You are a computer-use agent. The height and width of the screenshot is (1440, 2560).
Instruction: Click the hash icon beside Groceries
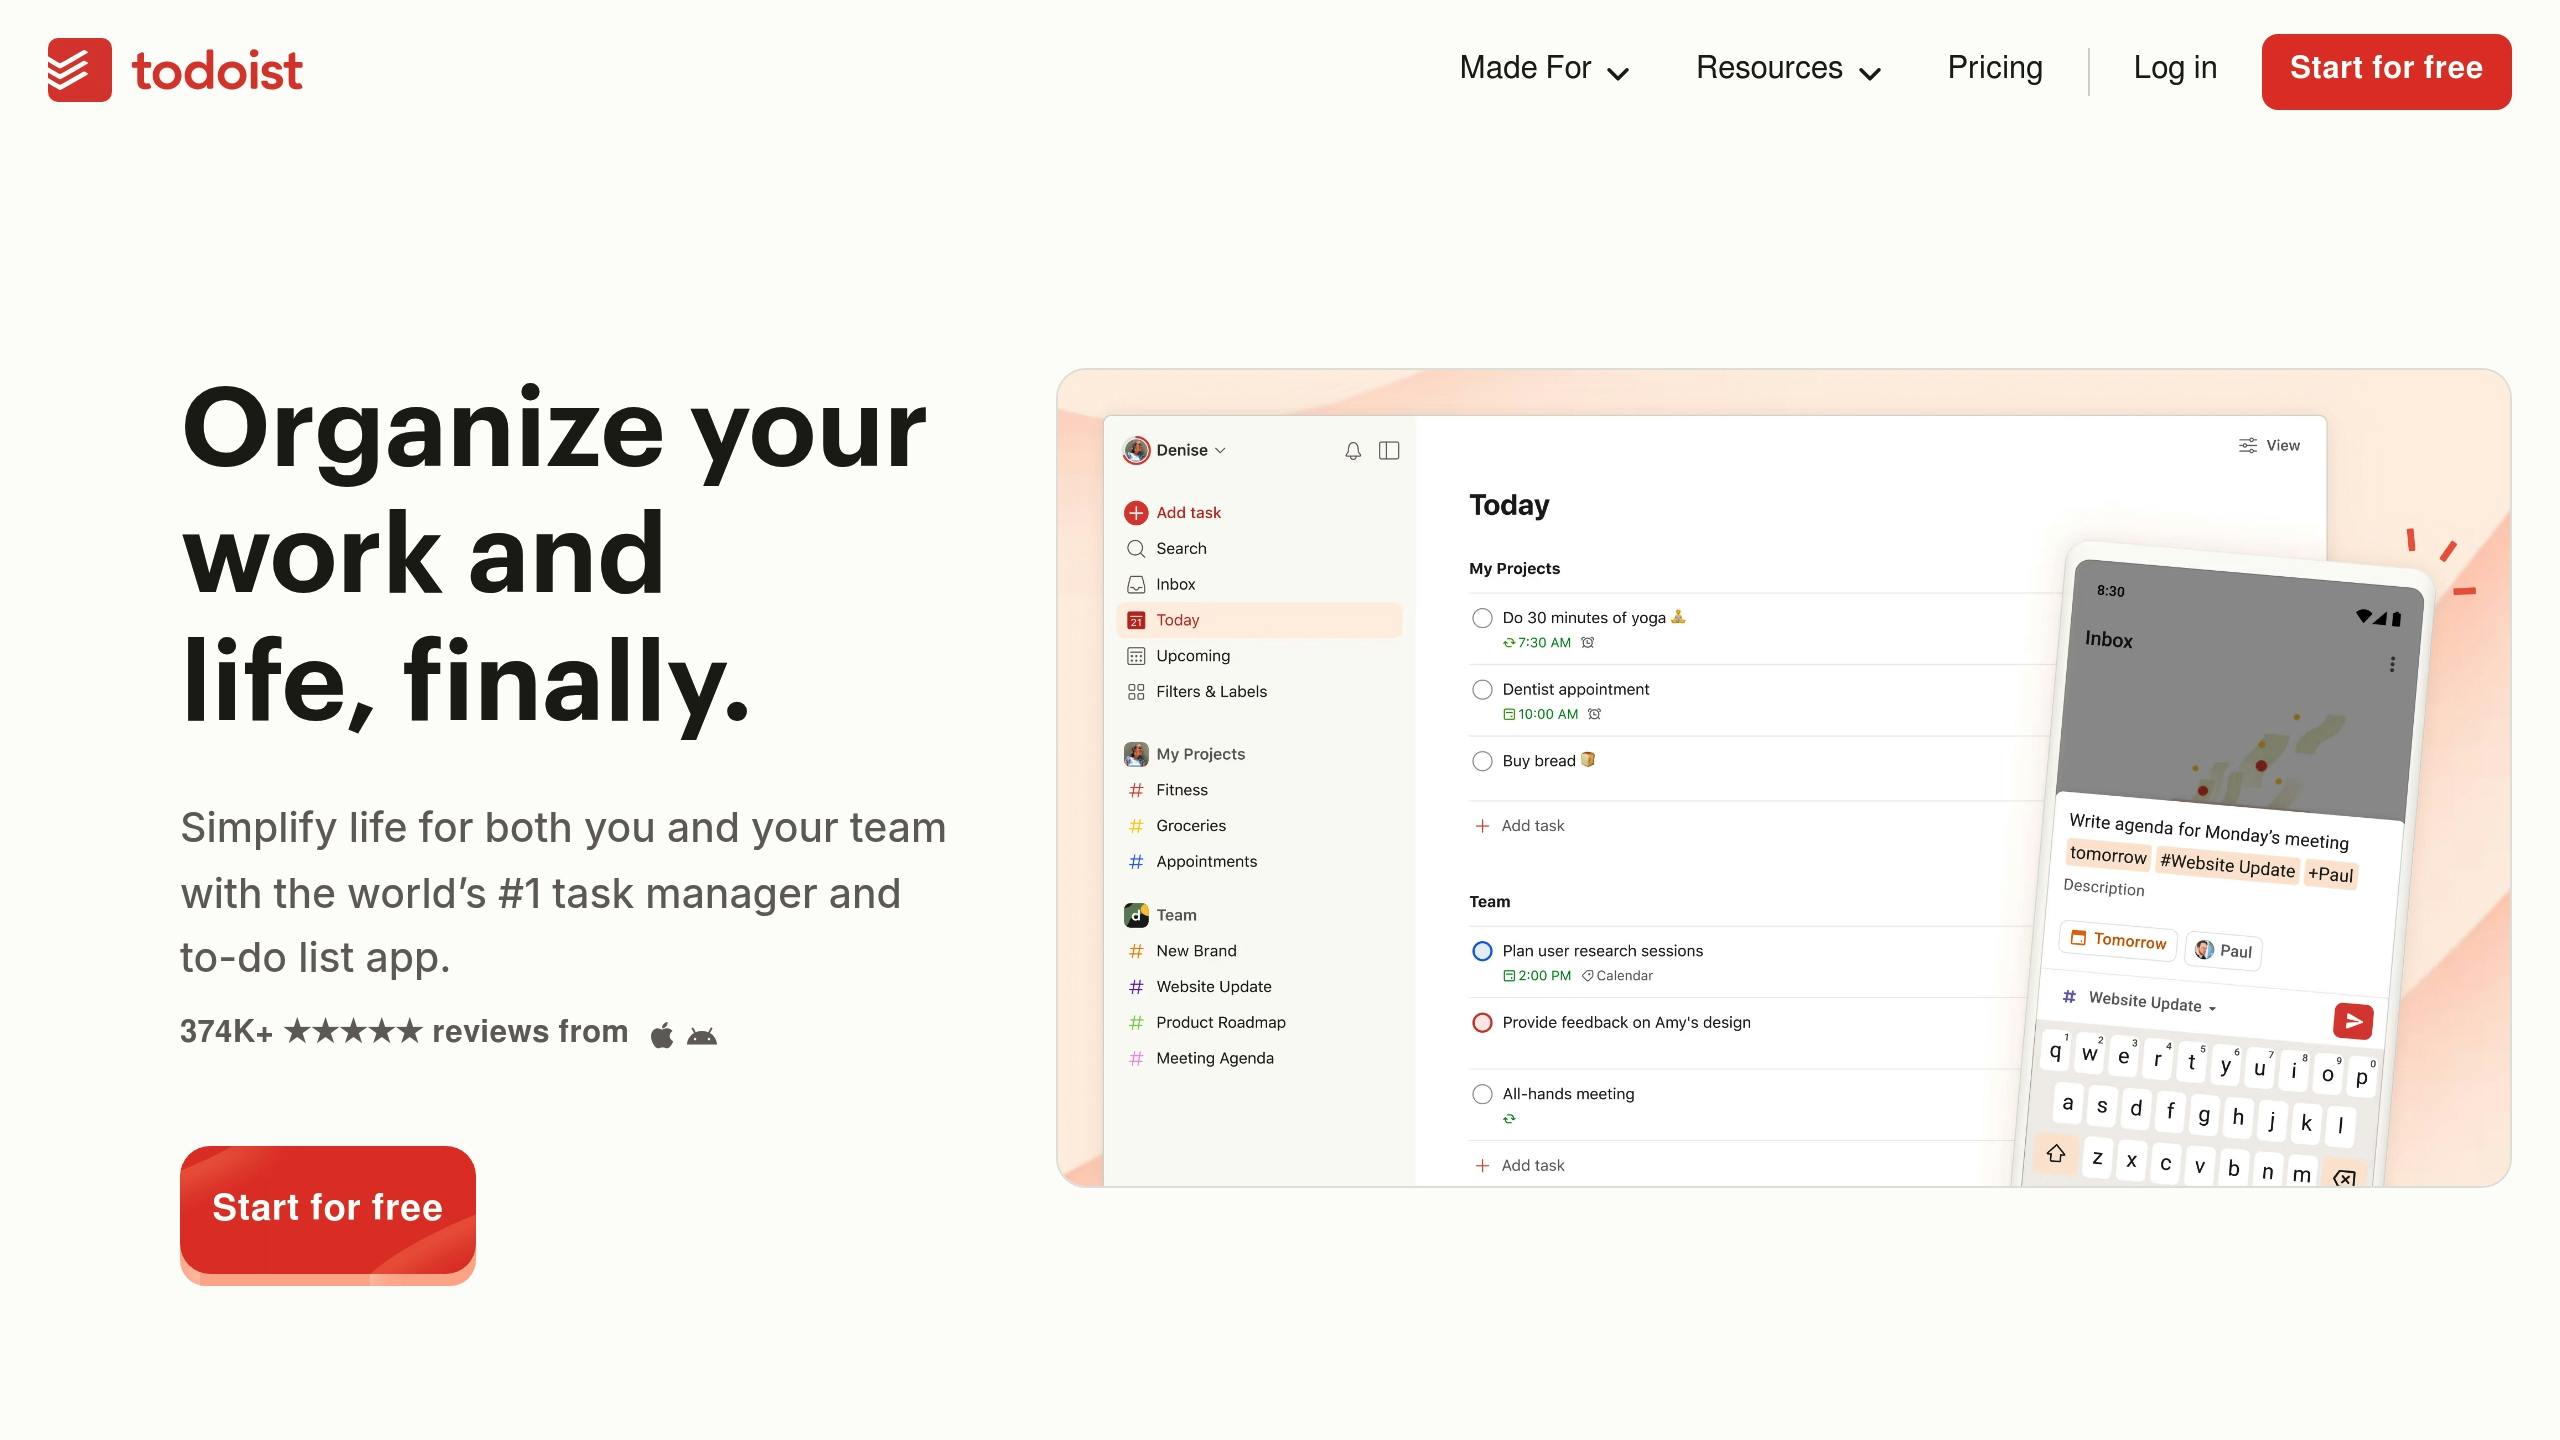click(x=1136, y=826)
